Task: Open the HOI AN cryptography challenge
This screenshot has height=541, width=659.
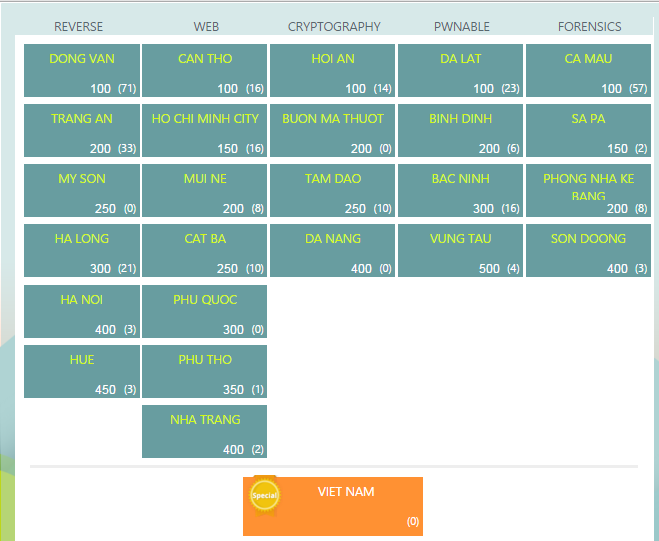Action: (332, 71)
